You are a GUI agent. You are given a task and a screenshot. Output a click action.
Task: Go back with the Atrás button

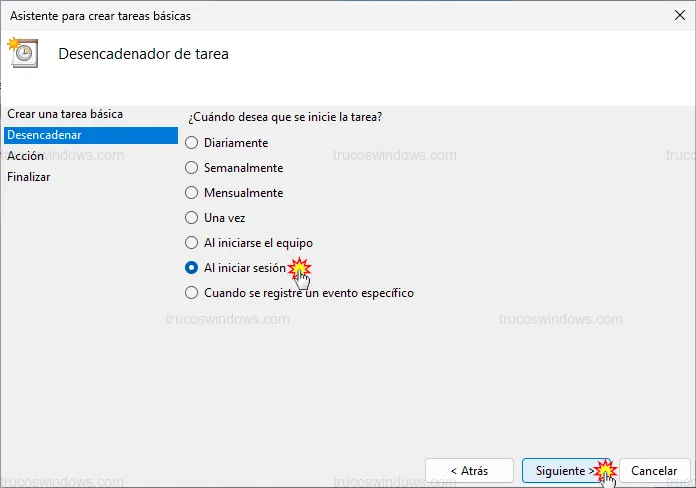469,470
